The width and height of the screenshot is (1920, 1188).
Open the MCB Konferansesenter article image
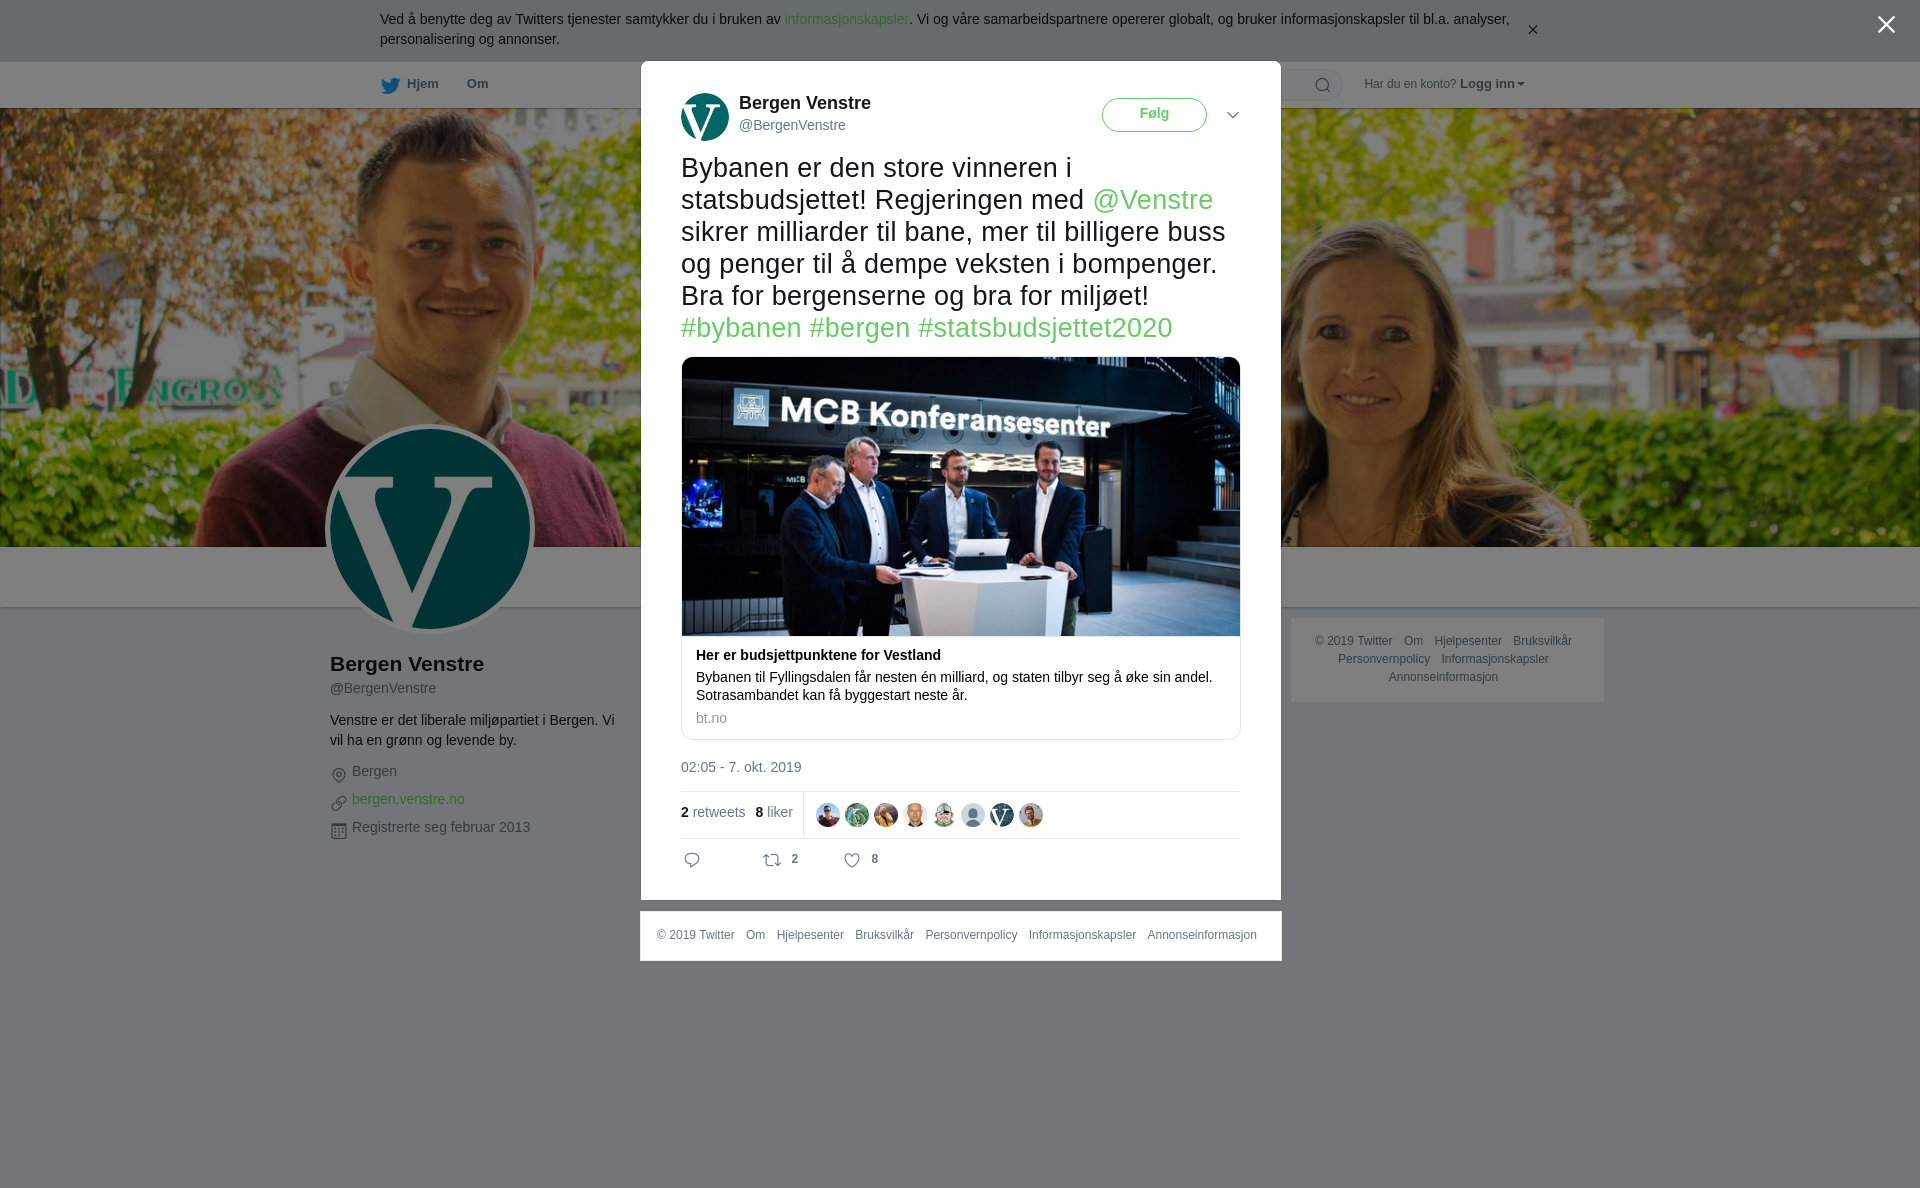click(961, 496)
